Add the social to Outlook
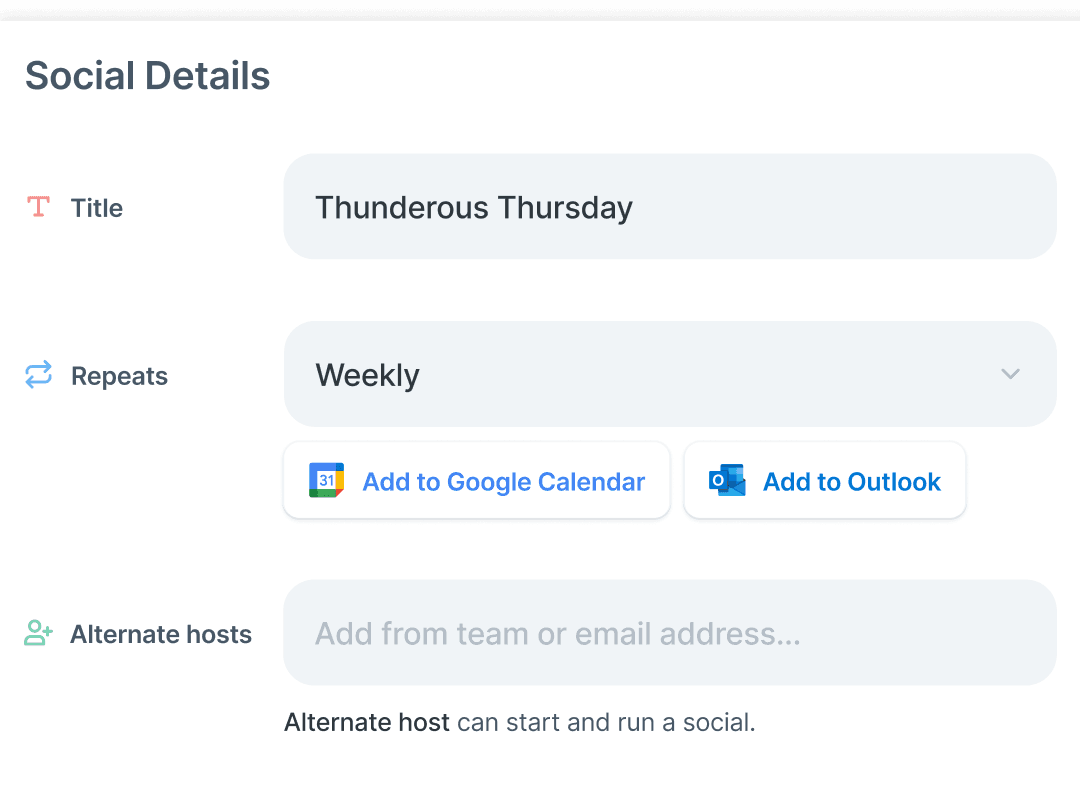Image resolution: width=1080 pixels, height=794 pixels. pyautogui.click(x=824, y=480)
